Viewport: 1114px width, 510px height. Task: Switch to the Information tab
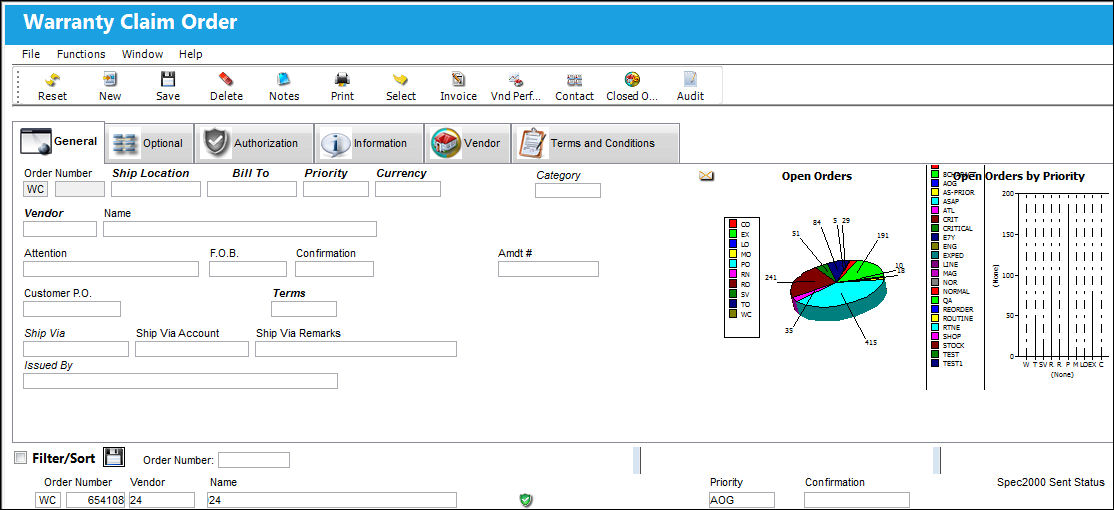[369, 143]
